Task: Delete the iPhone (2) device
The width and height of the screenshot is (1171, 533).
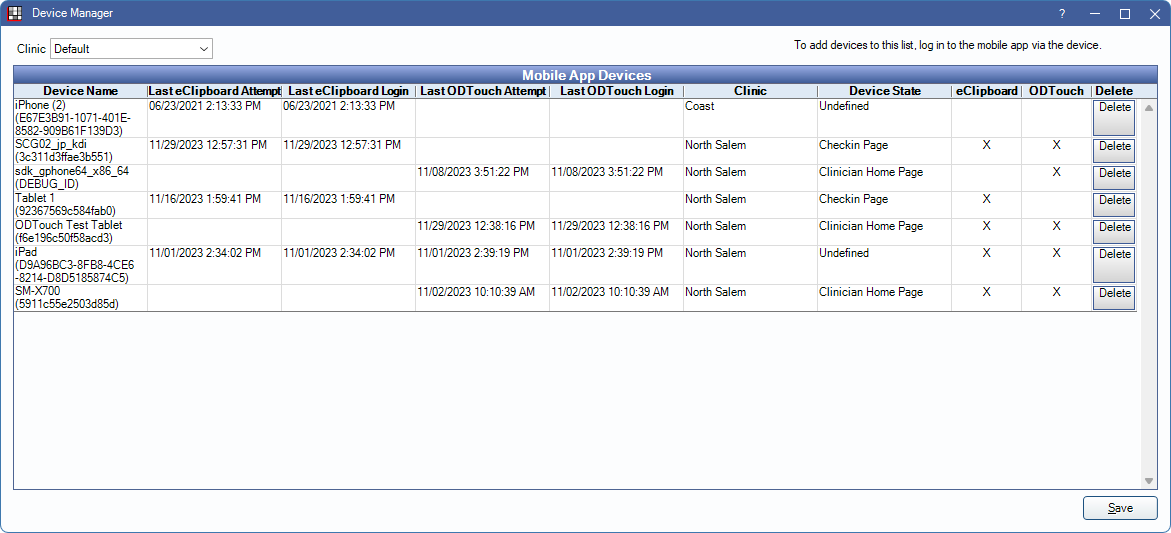Action: (x=1114, y=116)
